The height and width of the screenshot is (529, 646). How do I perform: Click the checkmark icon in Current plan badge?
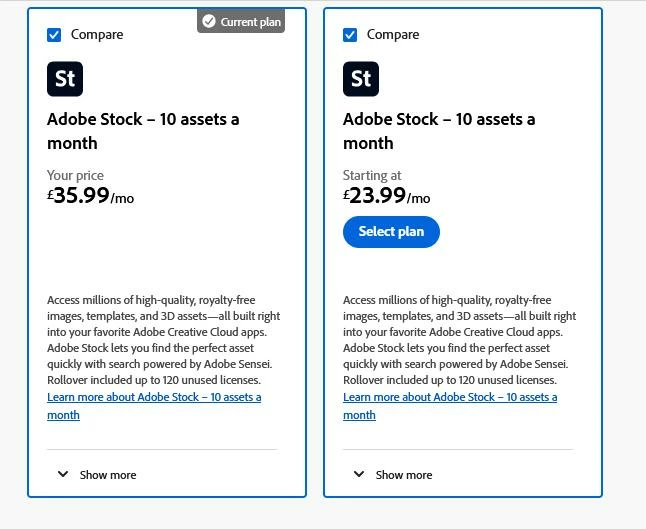[209, 21]
